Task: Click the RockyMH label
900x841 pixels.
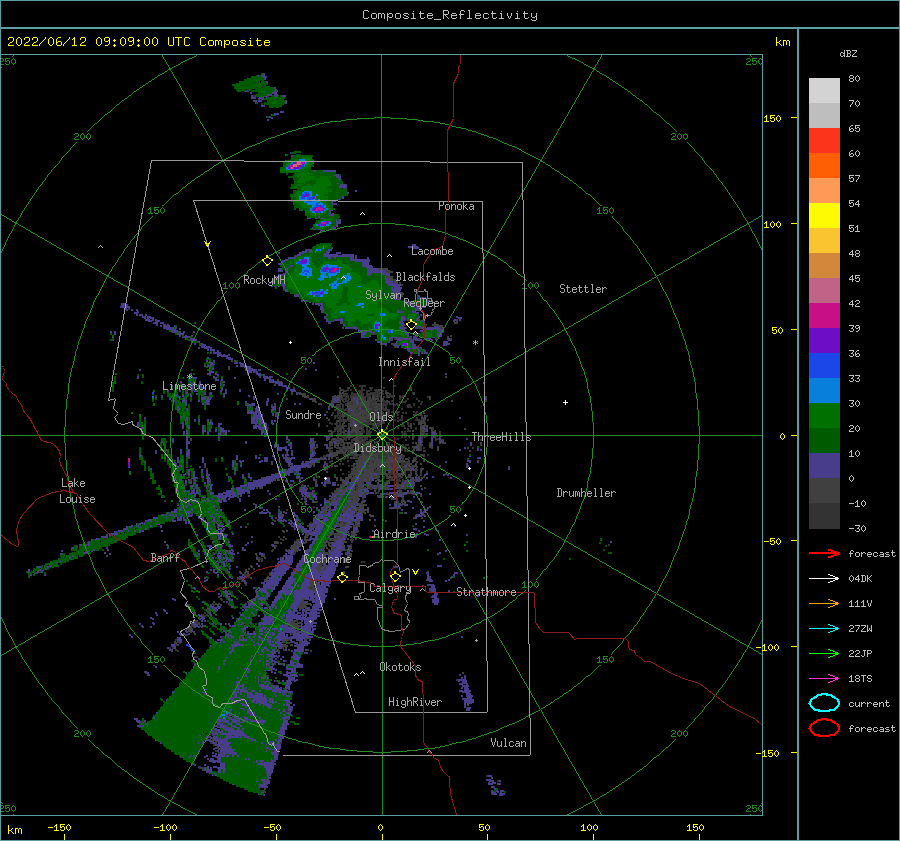Action: [264, 280]
